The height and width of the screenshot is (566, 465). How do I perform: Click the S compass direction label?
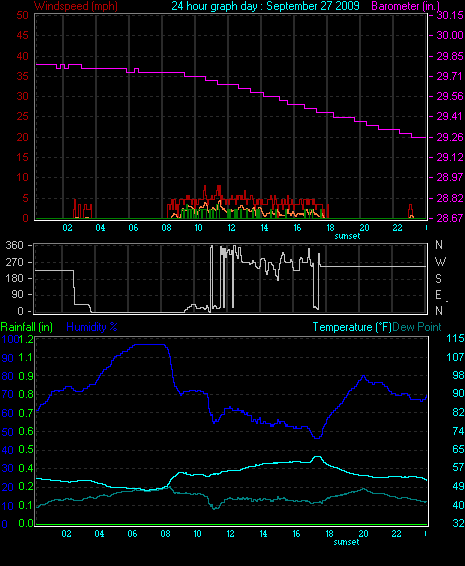438,278
